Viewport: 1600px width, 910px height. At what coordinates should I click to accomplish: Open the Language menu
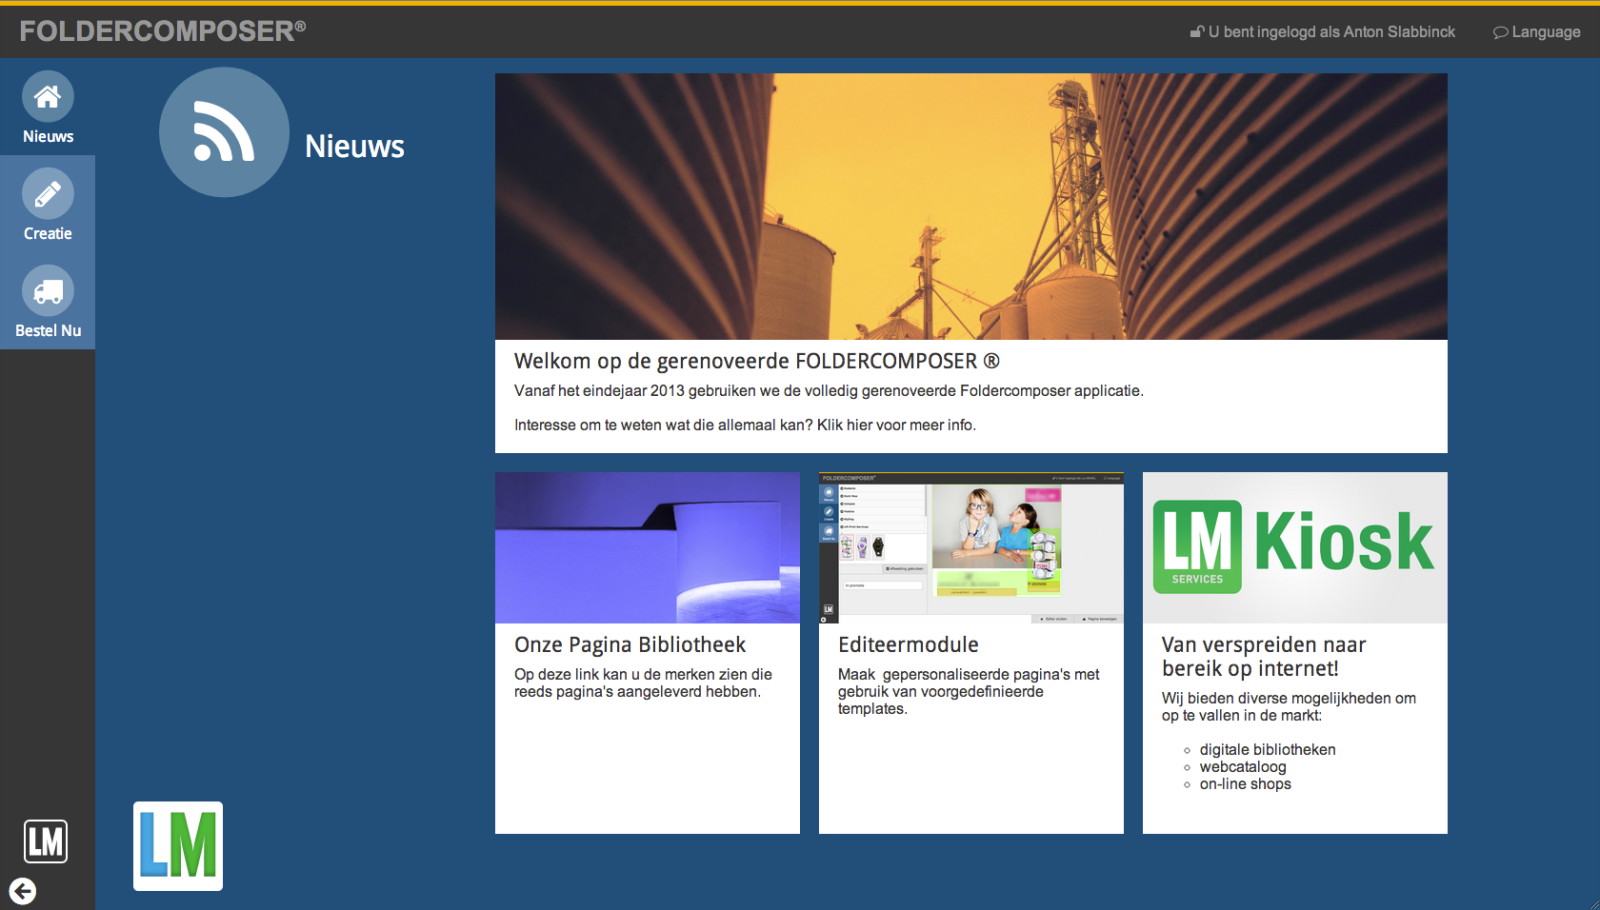click(x=1537, y=32)
